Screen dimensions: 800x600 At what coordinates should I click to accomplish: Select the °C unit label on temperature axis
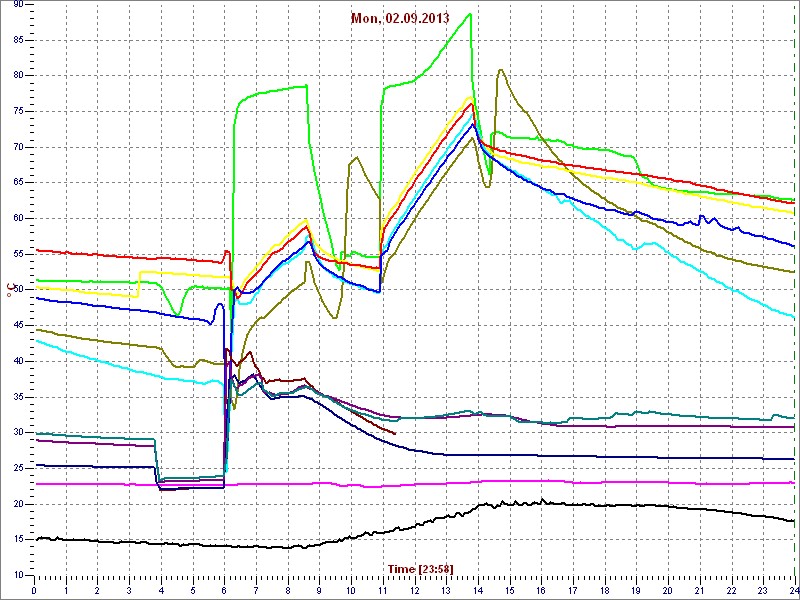point(10,291)
